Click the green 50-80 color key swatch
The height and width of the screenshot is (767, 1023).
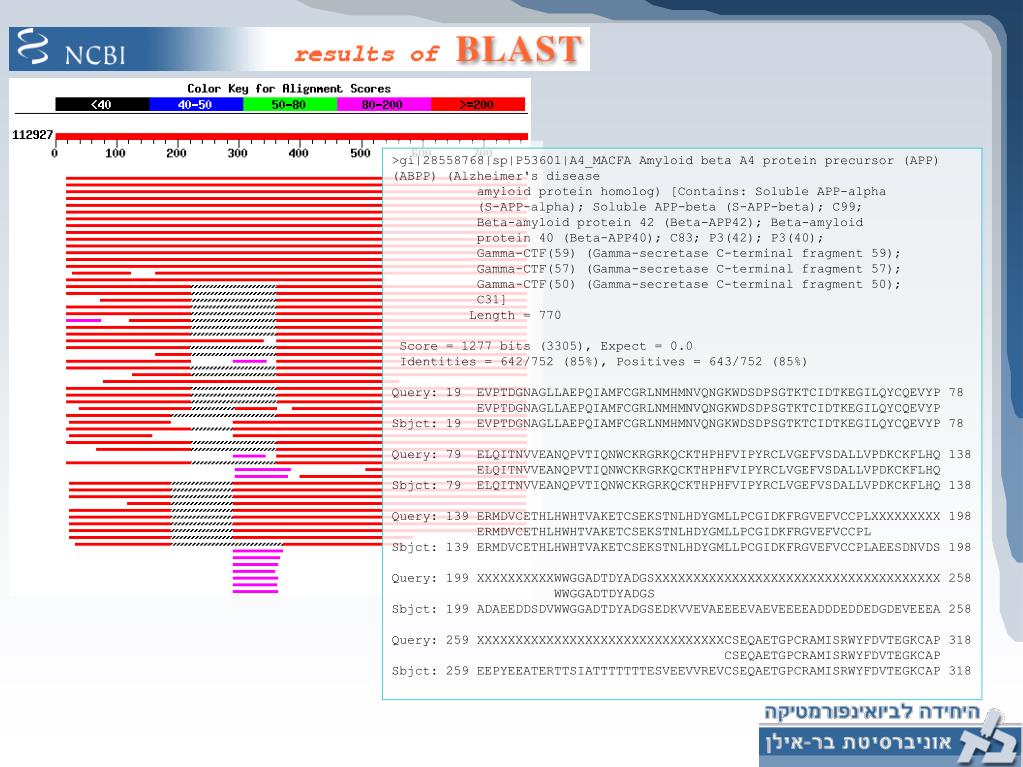tap(290, 104)
